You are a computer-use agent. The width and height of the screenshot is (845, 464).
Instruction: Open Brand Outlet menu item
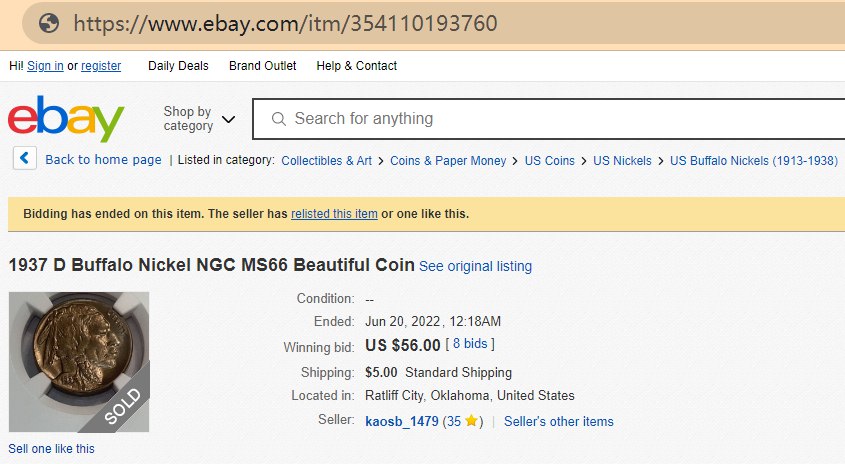pyautogui.click(x=262, y=66)
